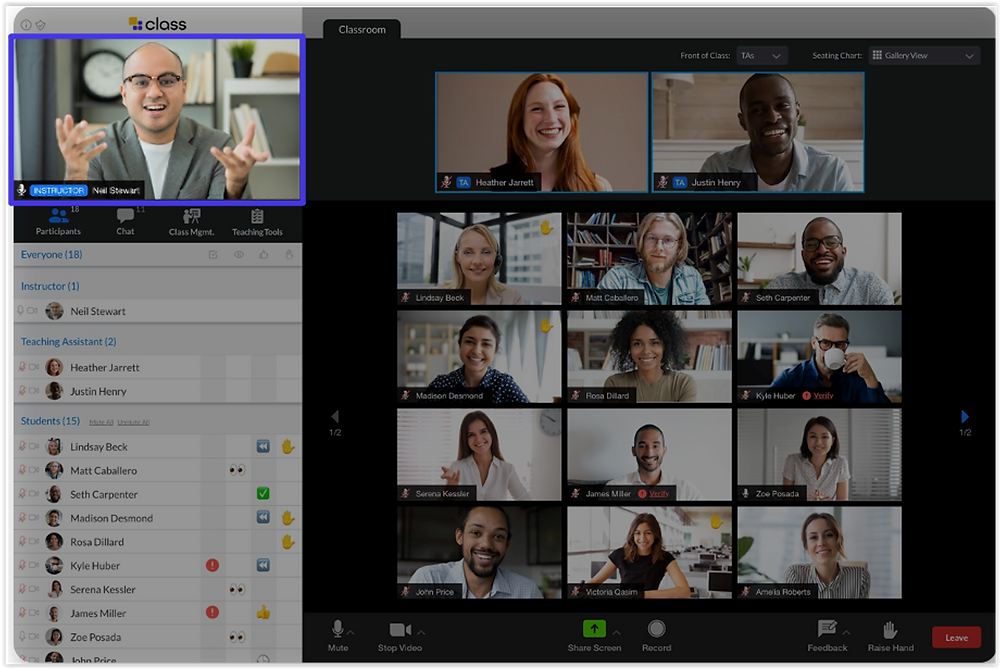
Task: Click the red alert icon in Kyle Huber's row
Action: [212, 565]
